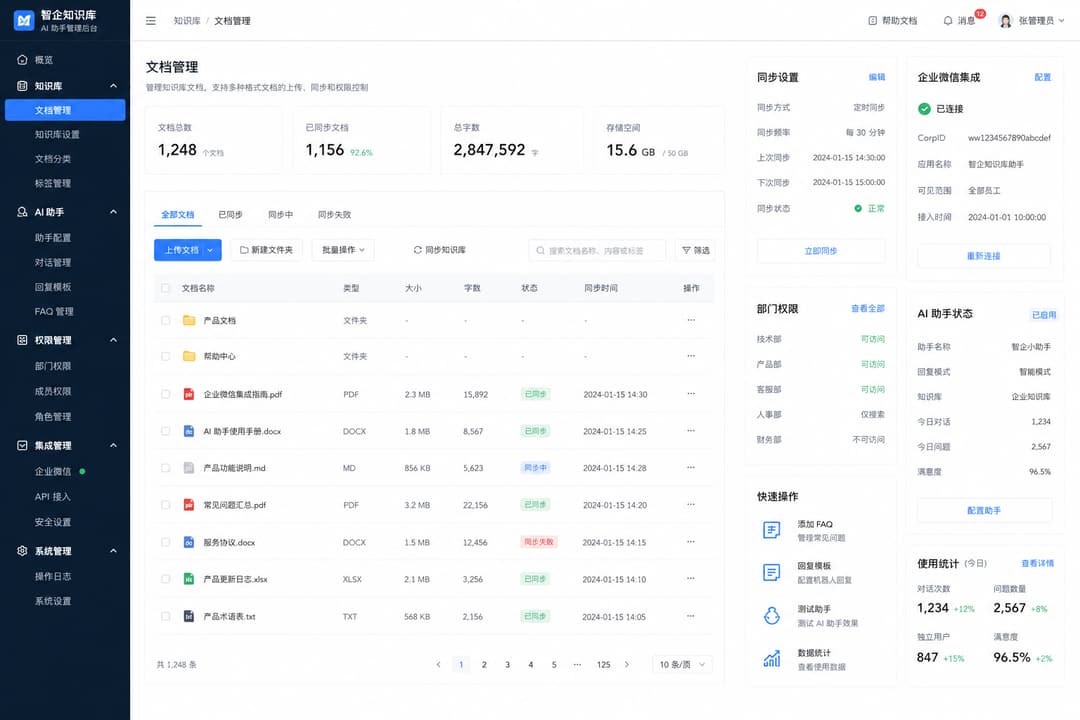
Task: Click the 同步知识库 button
Action: (x=439, y=250)
